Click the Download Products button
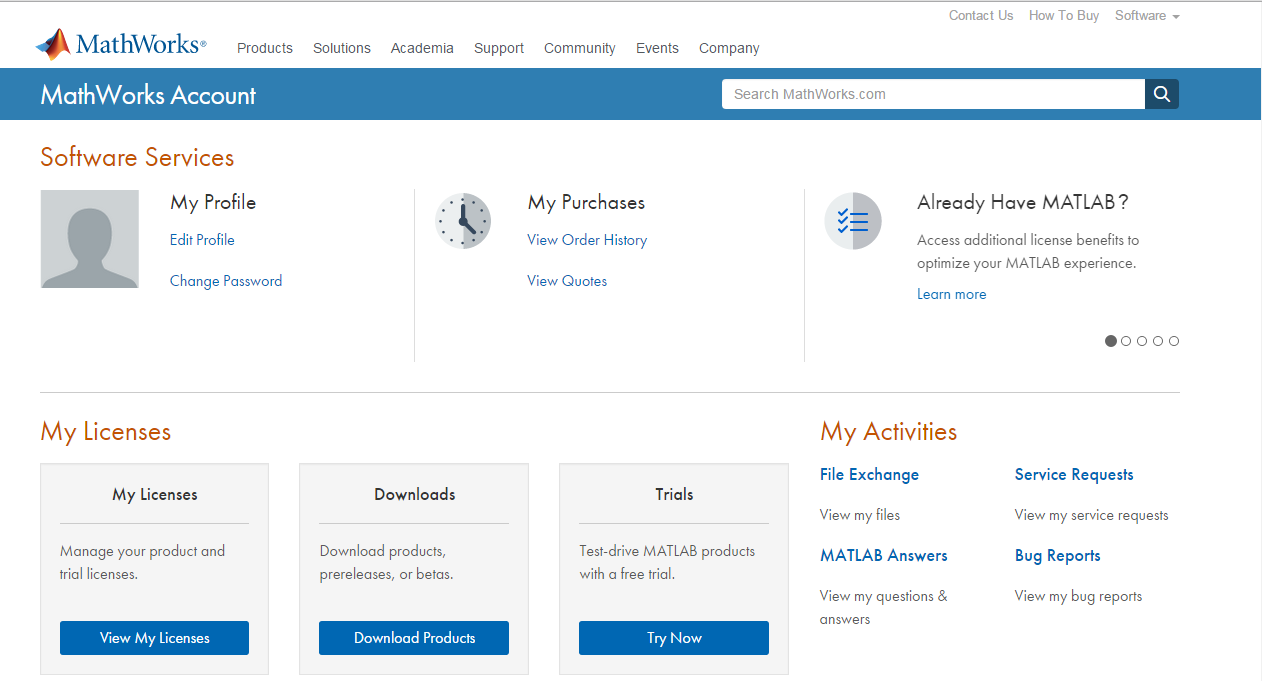Viewport: 1262px width, 681px height. pyautogui.click(x=414, y=638)
